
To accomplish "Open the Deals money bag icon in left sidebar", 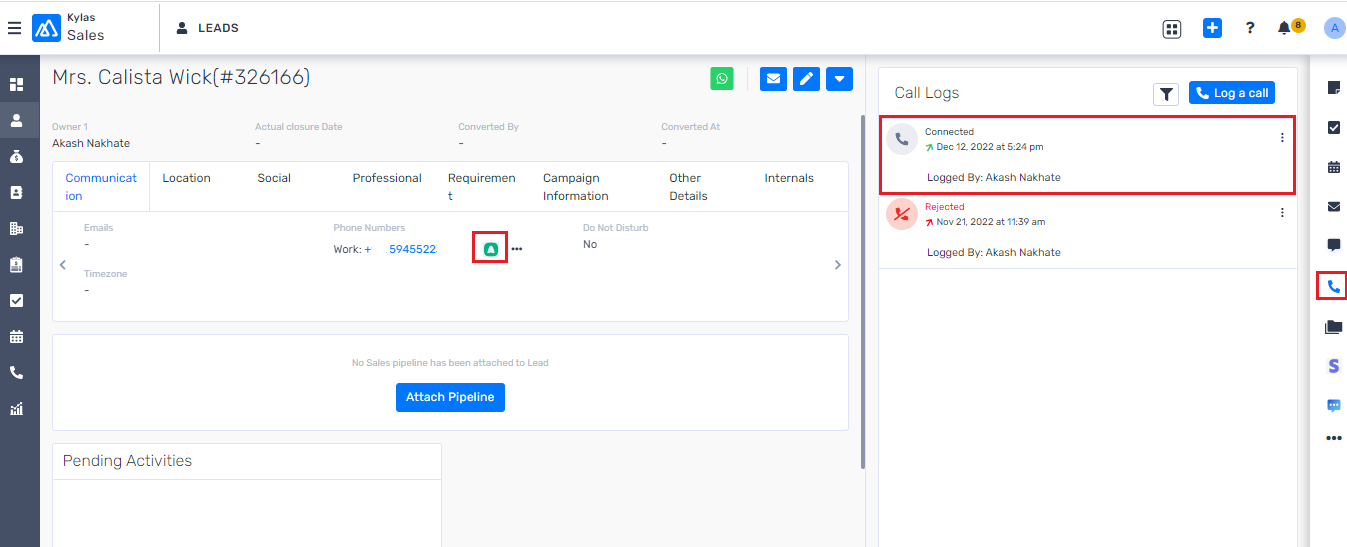I will tap(17, 156).
